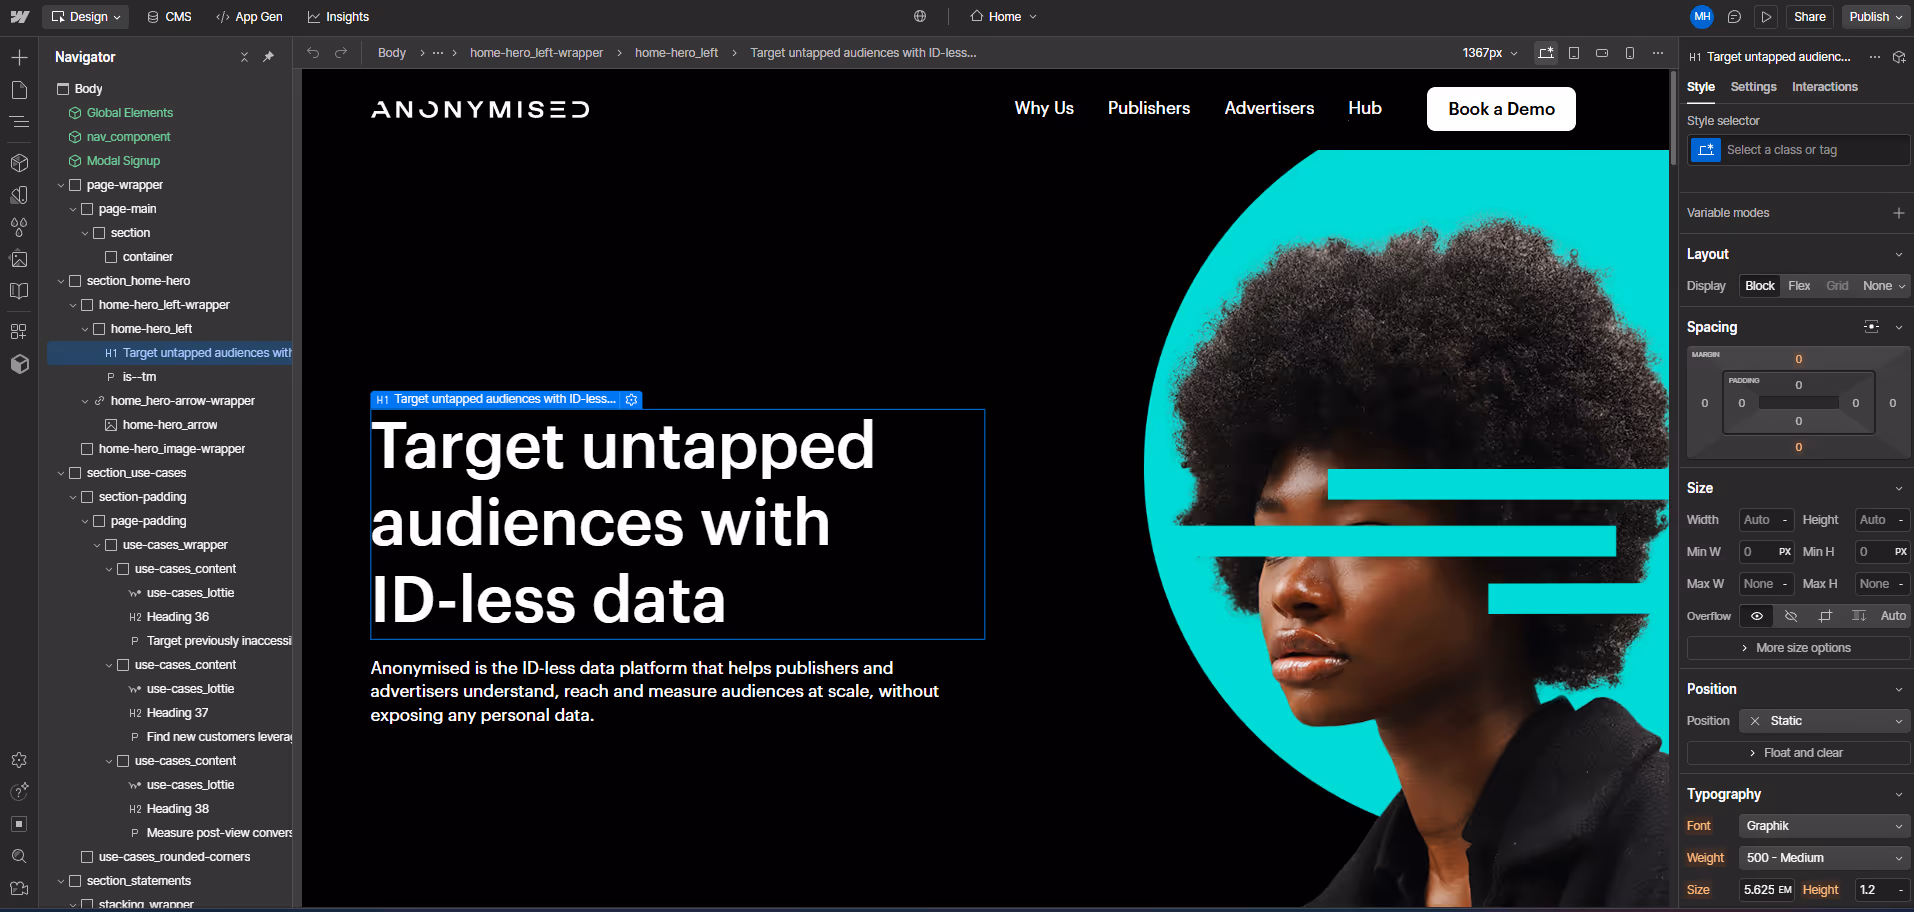
Task: Open the Font Graphik dropdown
Action: [x=1824, y=826]
